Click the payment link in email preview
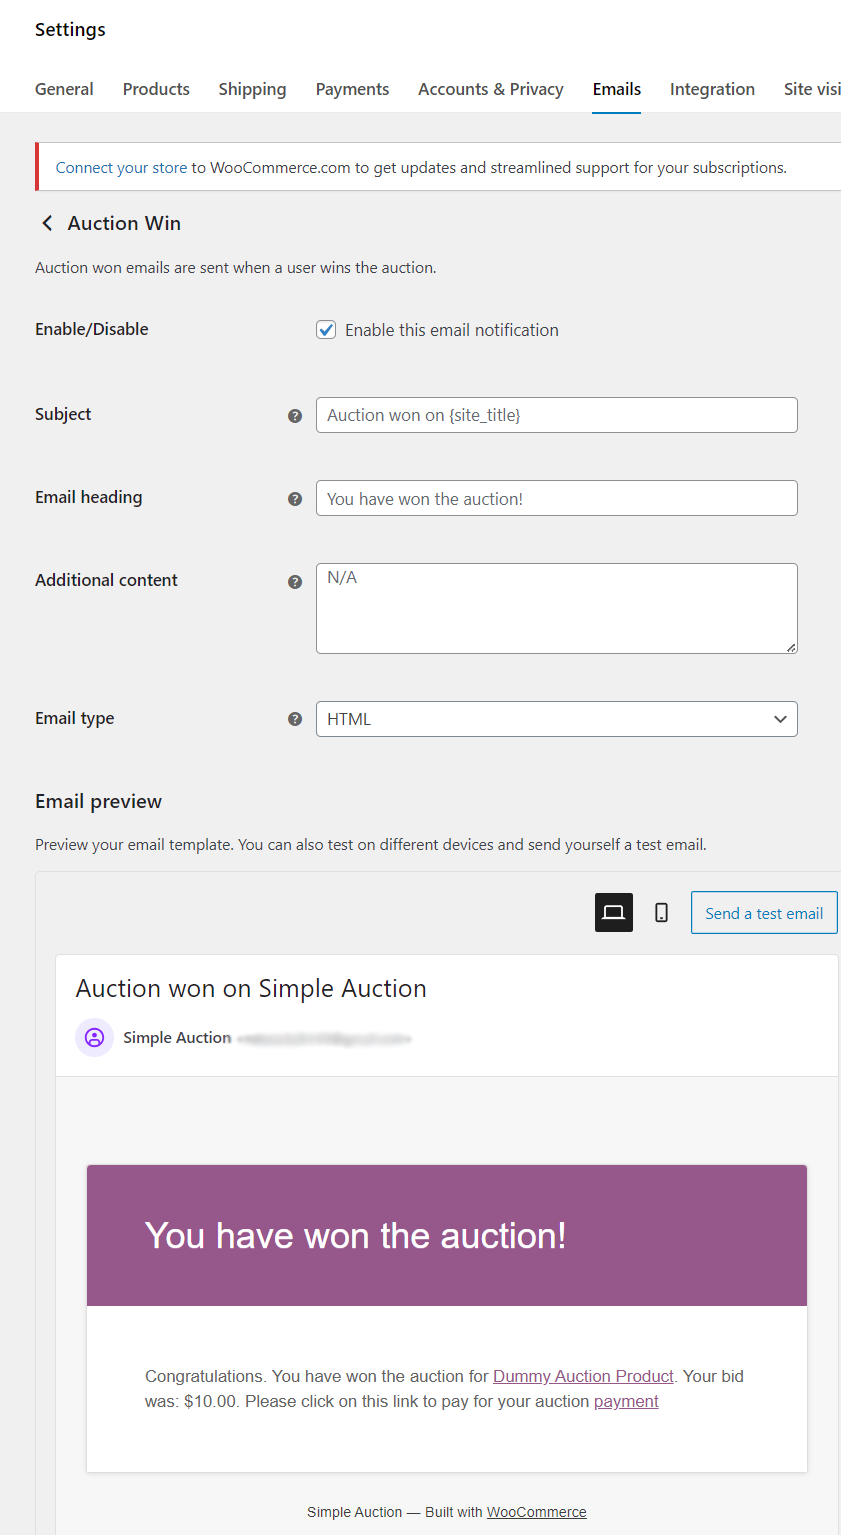 point(626,1401)
